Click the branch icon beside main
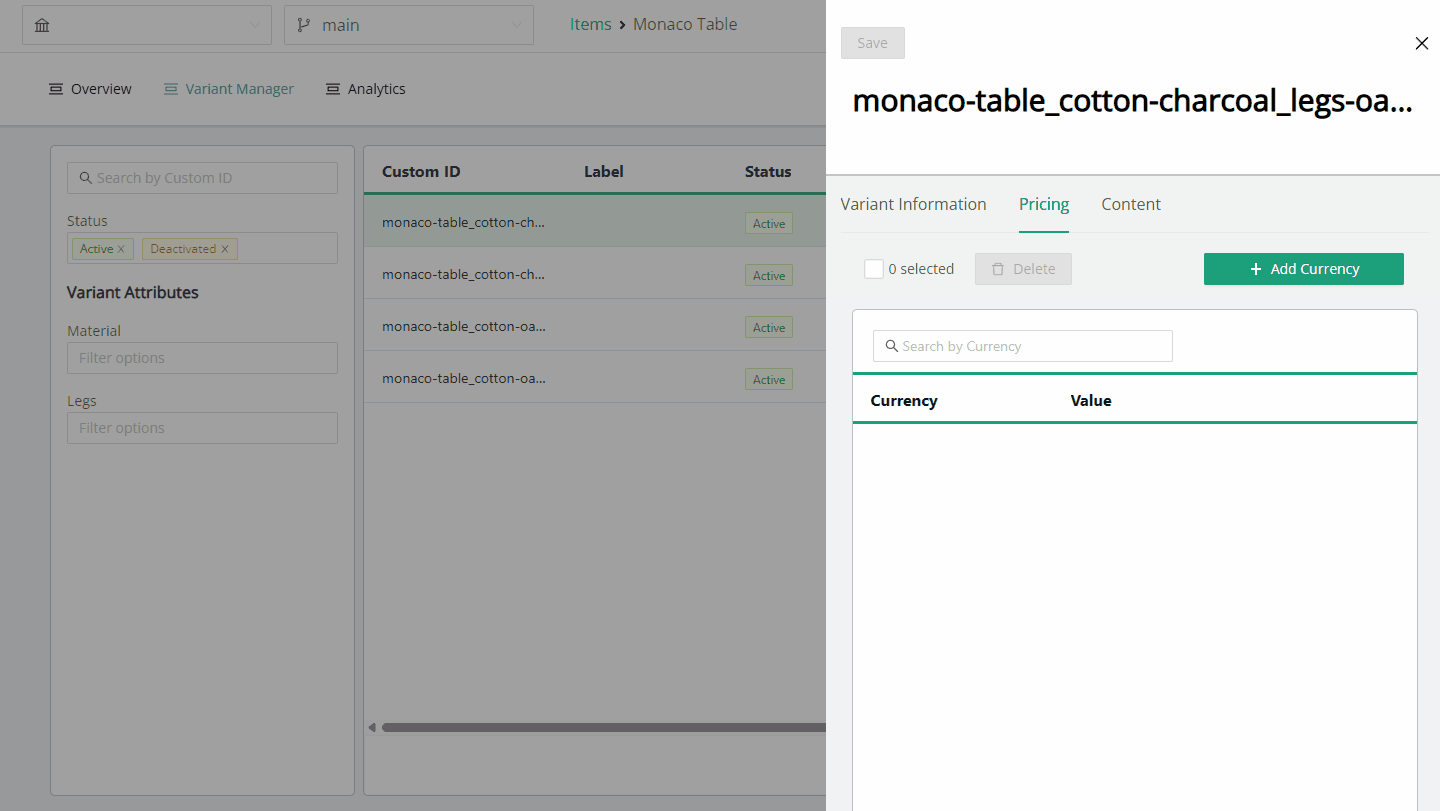Viewport: 1440px width, 811px height. (304, 25)
